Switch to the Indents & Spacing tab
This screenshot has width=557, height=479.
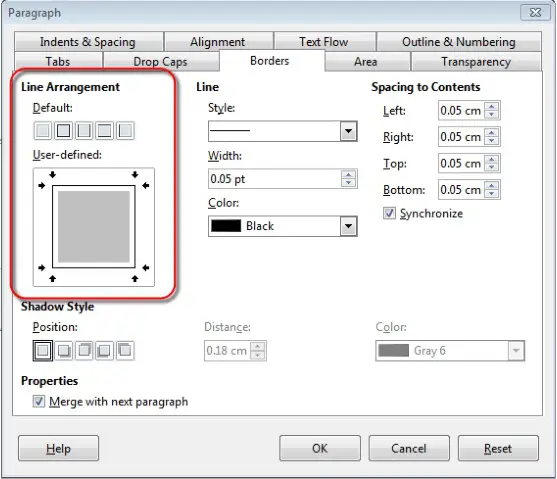tap(88, 42)
